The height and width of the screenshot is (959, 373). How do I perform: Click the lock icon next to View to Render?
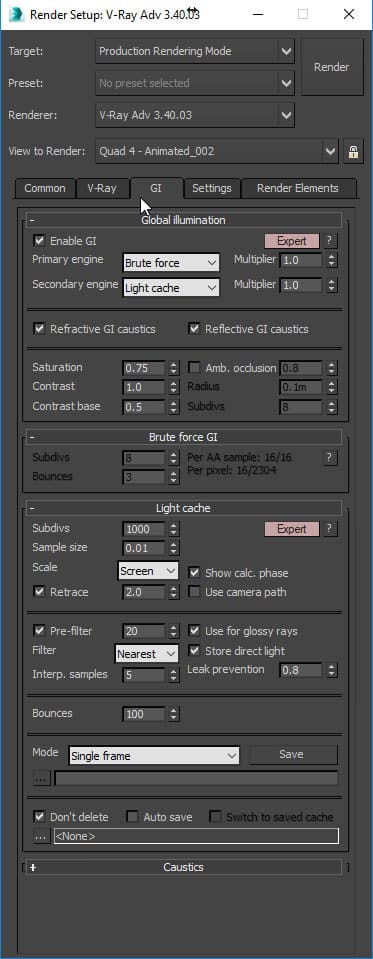(x=352, y=152)
